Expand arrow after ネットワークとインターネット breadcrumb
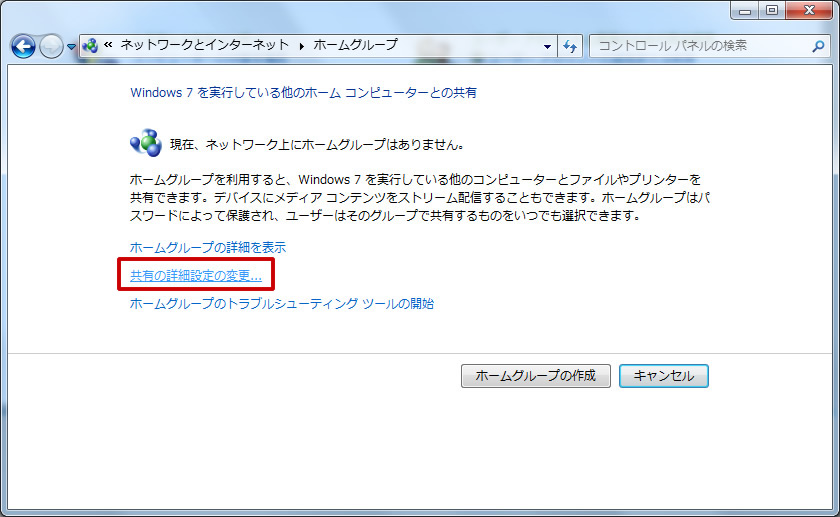 click(x=302, y=47)
